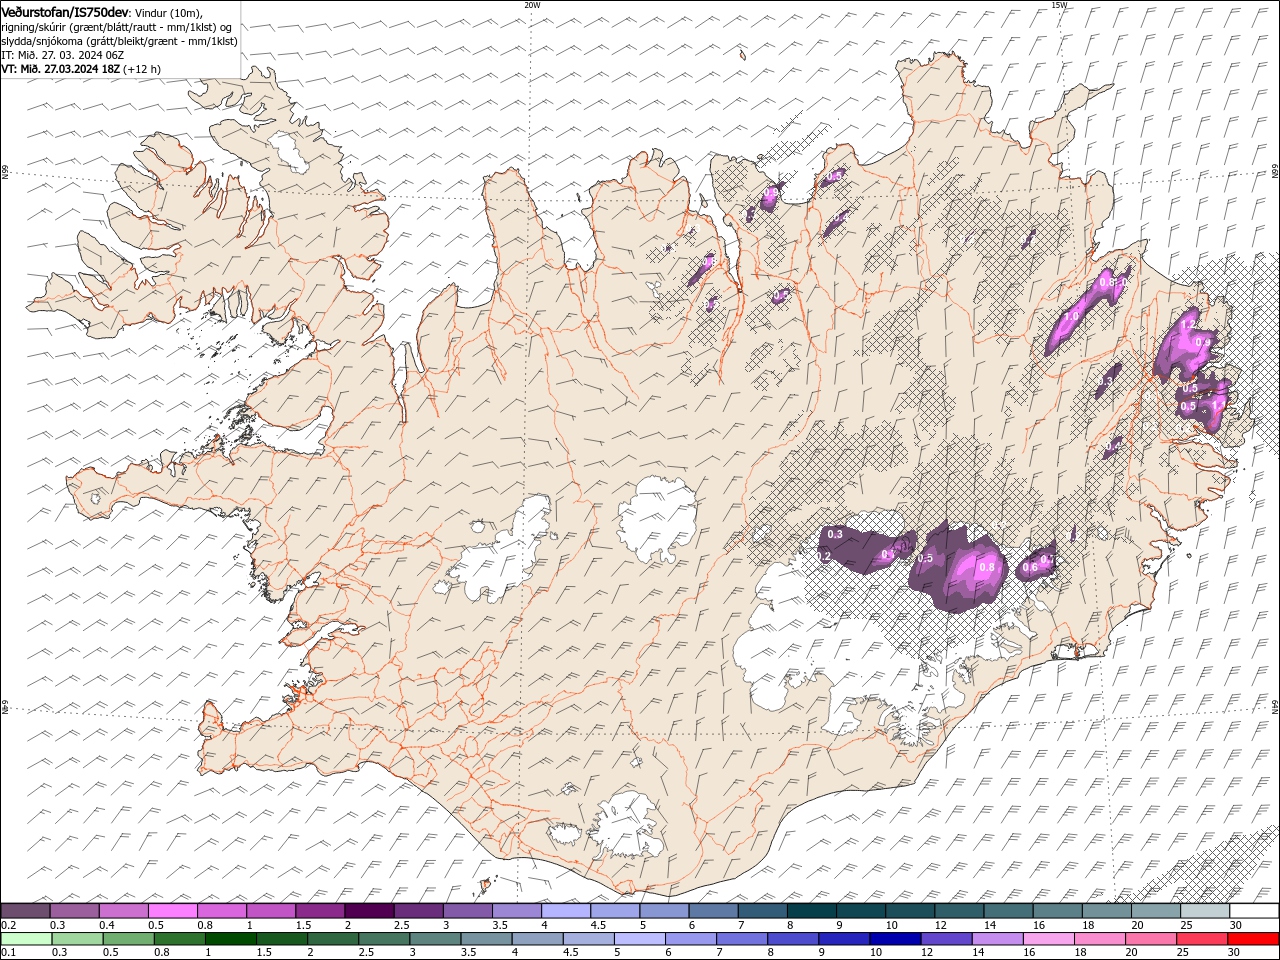Click the 0.2 precipitation label on the map
The height and width of the screenshot is (960, 1280).
(824, 557)
